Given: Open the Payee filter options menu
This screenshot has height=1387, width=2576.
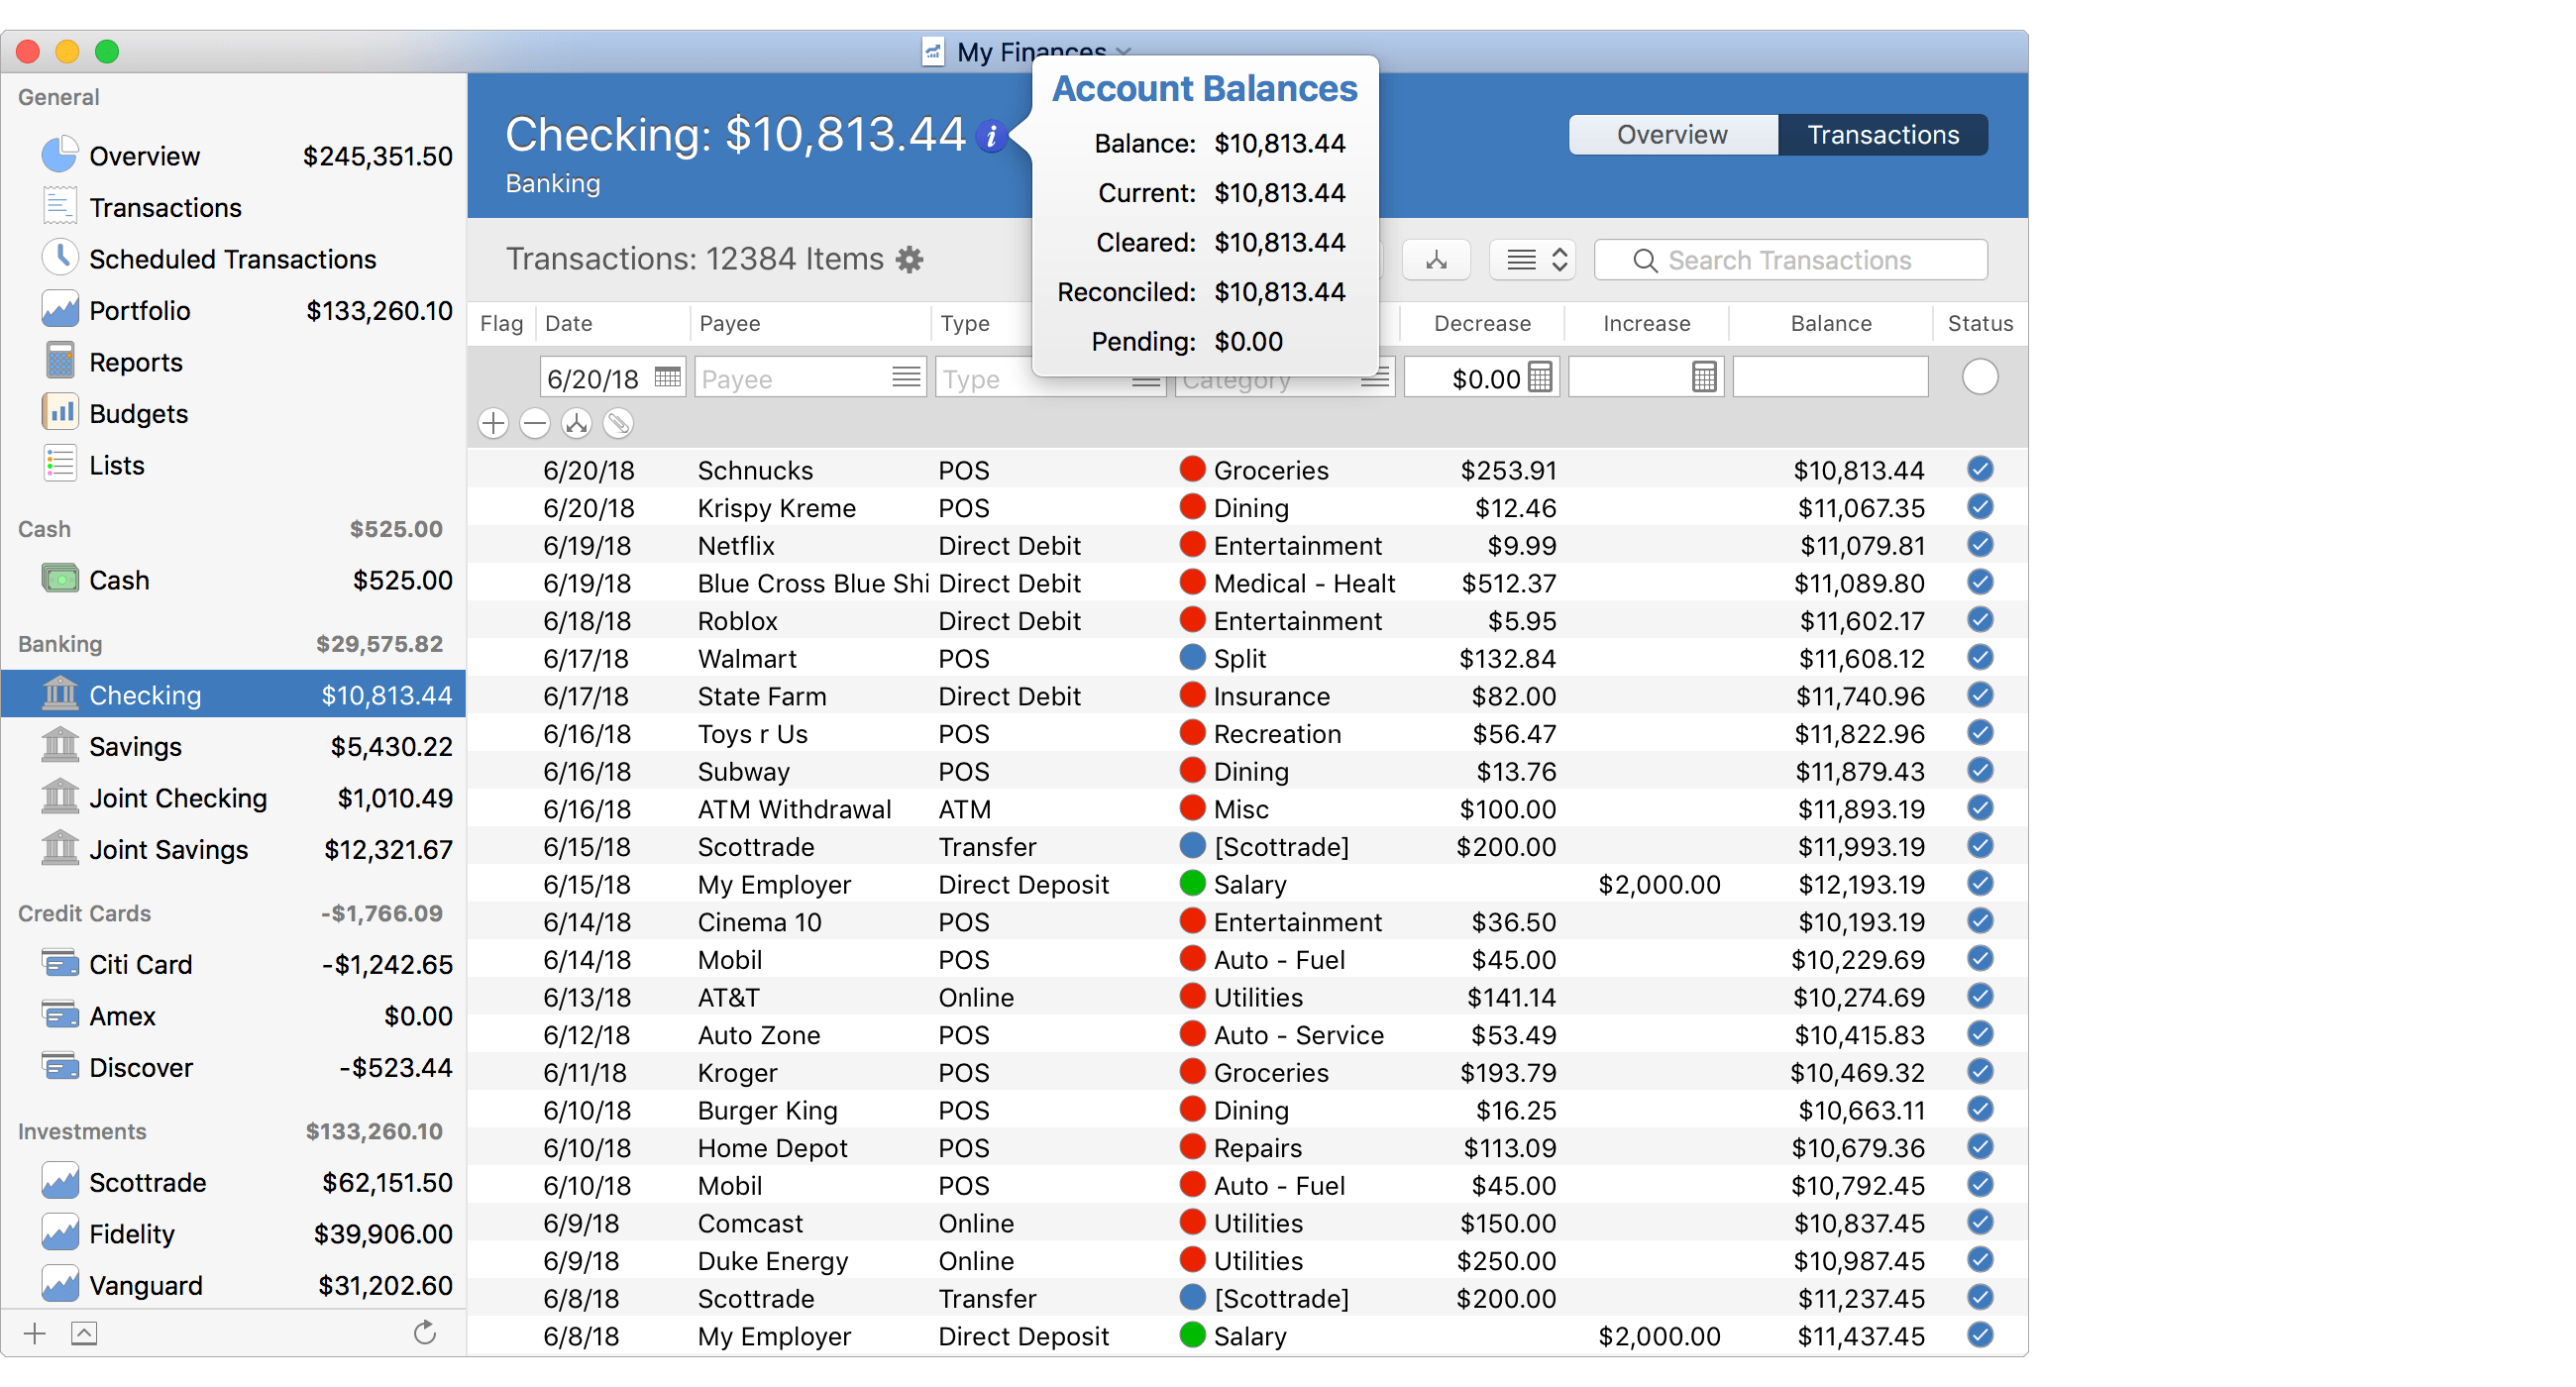Looking at the screenshot, I should [x=906, y=377].
